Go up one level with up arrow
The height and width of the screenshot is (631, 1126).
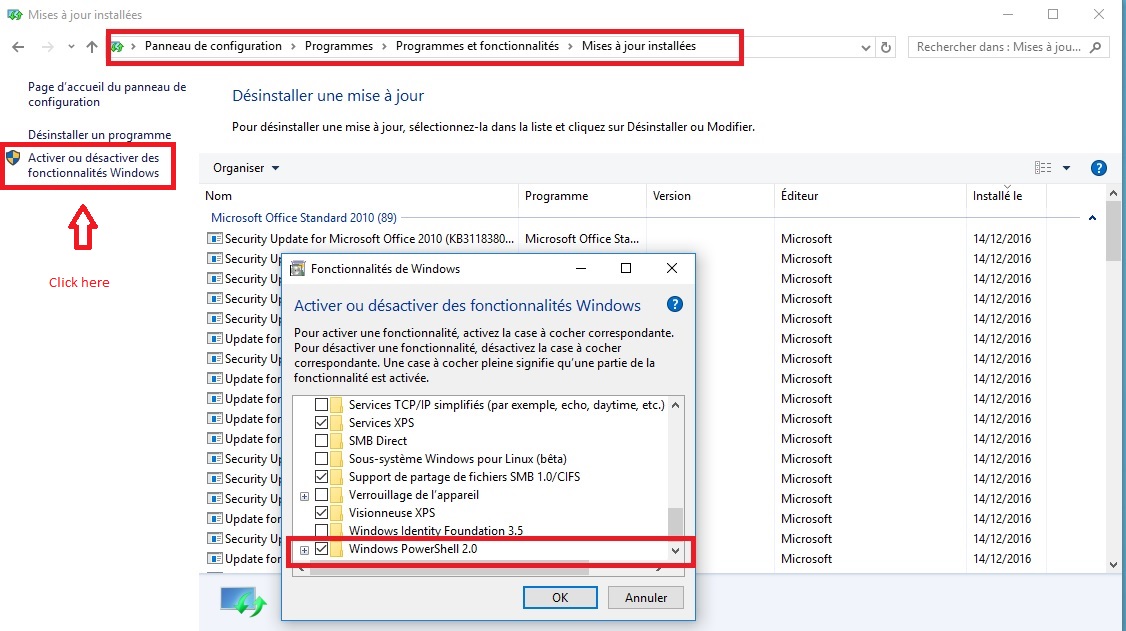(92, 47)
